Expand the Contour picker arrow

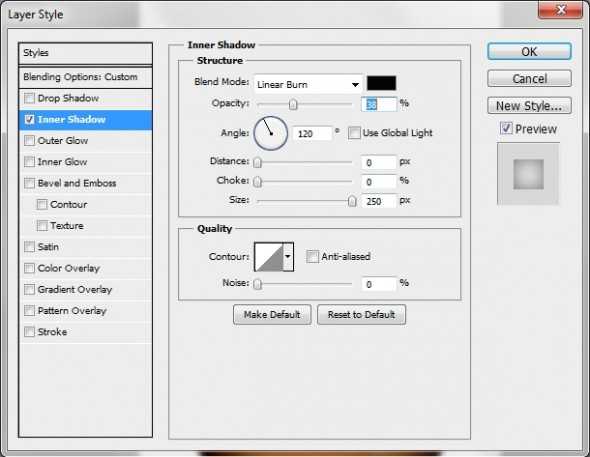[x=288, y=257]
